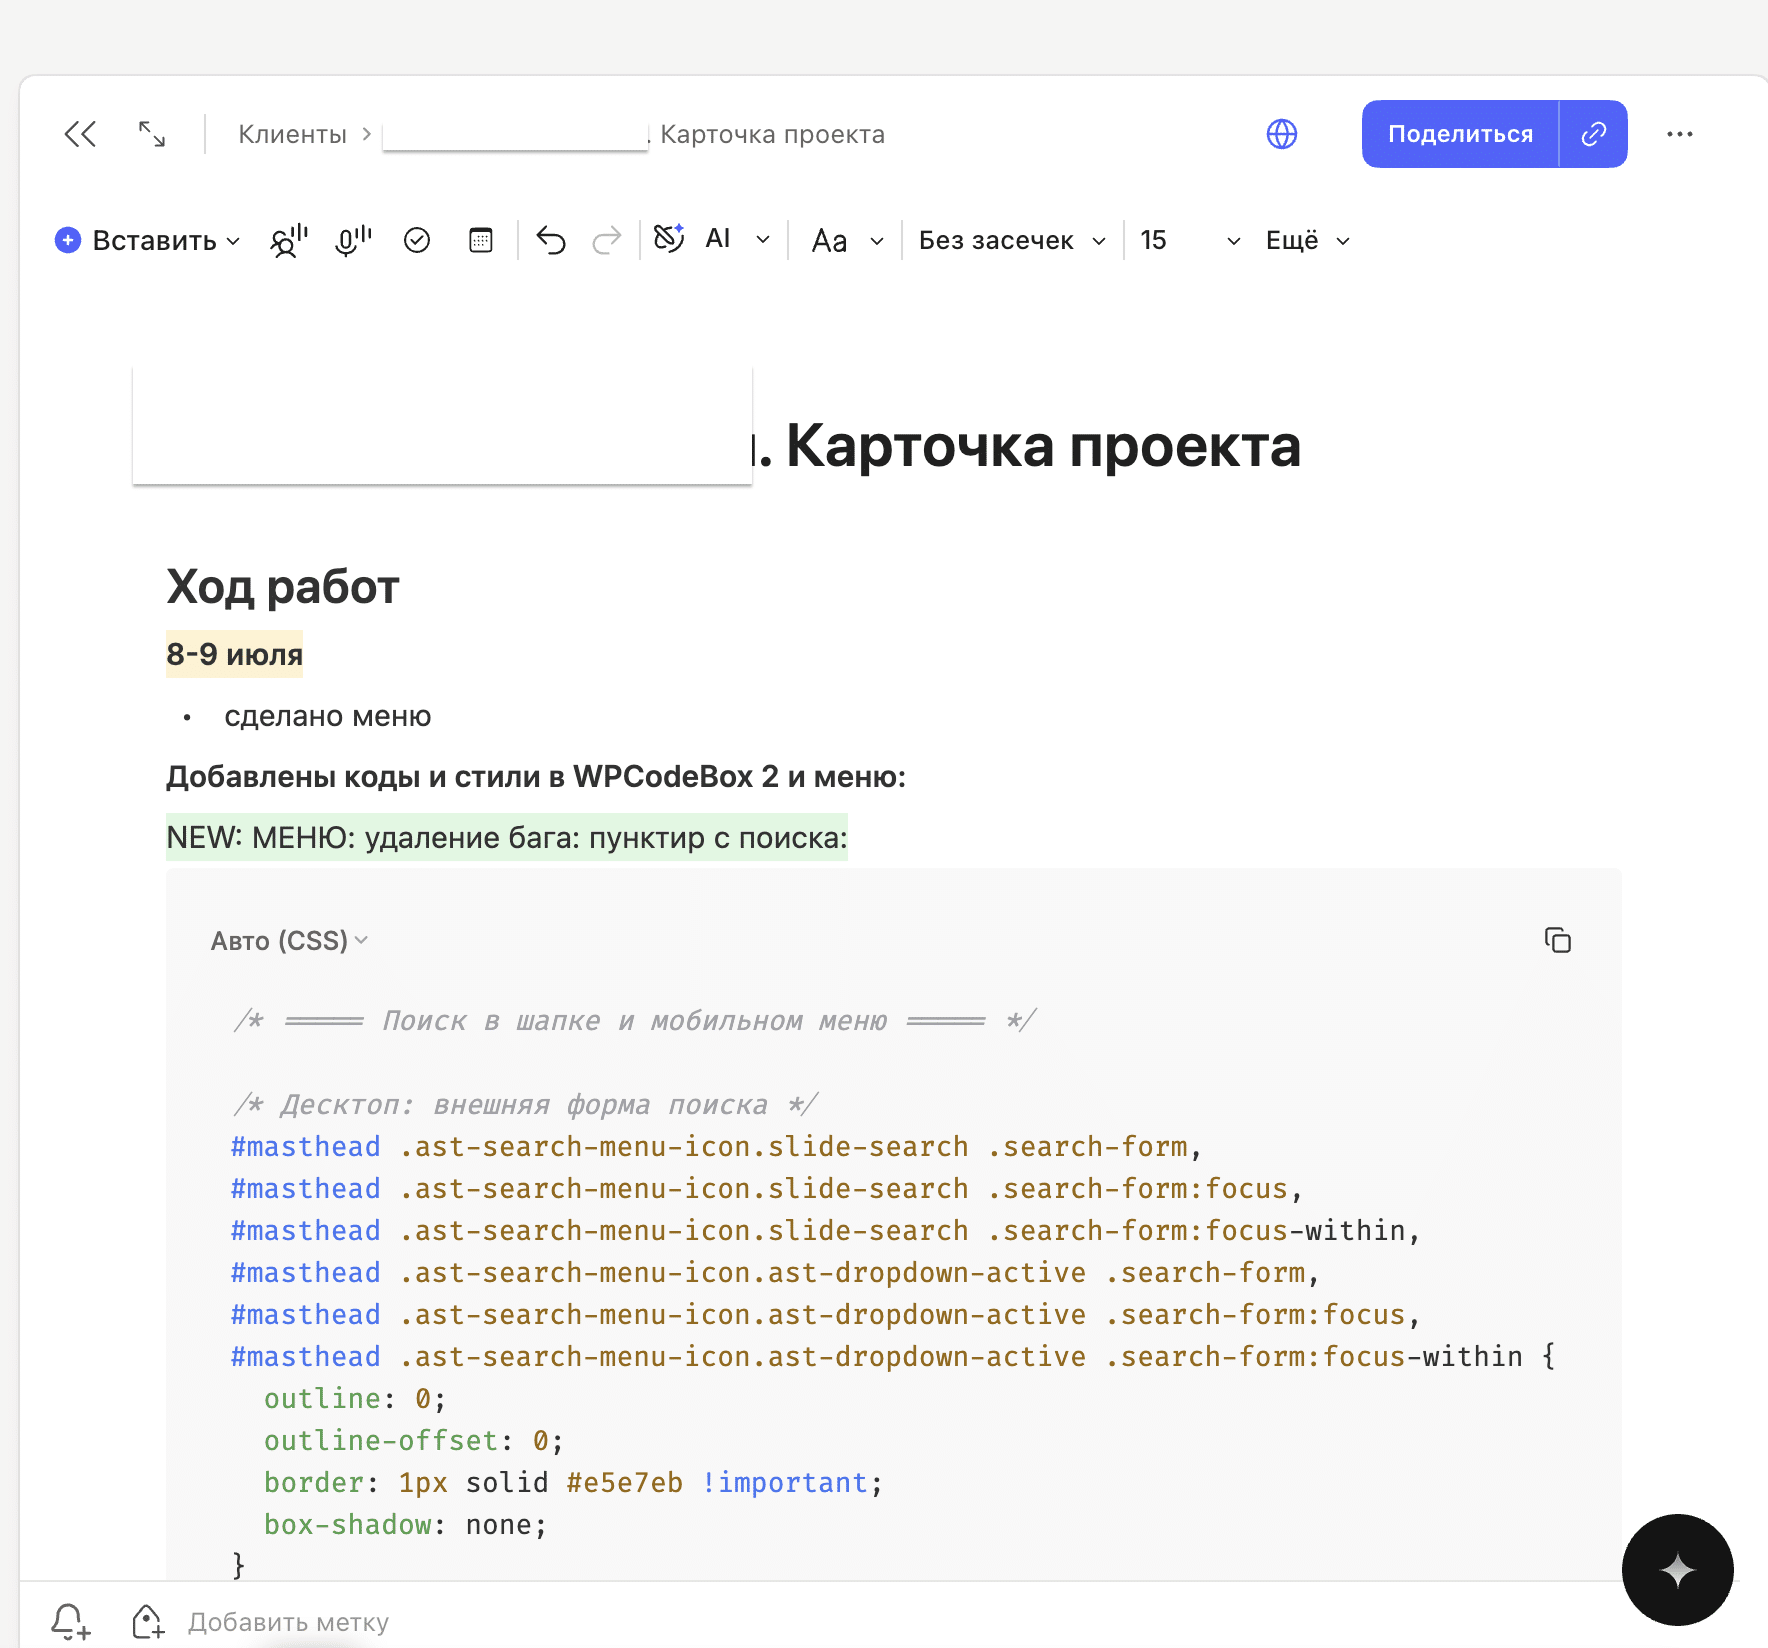Open the Без засечек font dropdown
Image resolution: width=1768 pixels, height=1648 pixels.
(1012, 241)
